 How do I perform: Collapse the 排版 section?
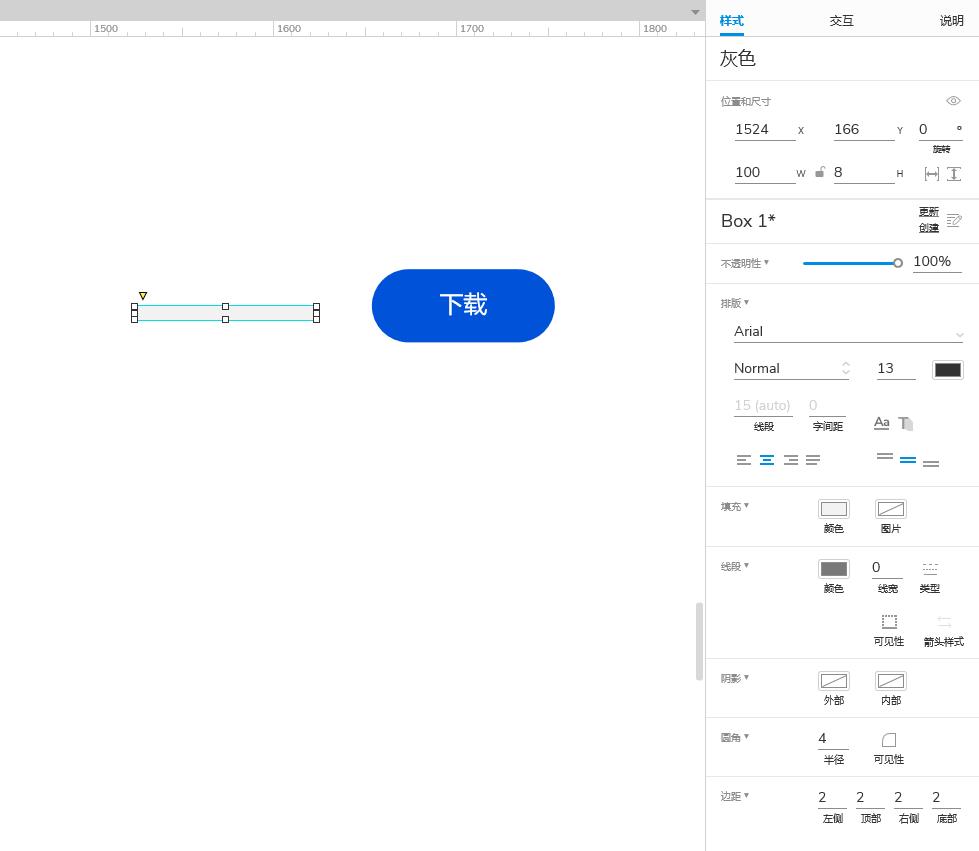735,303
